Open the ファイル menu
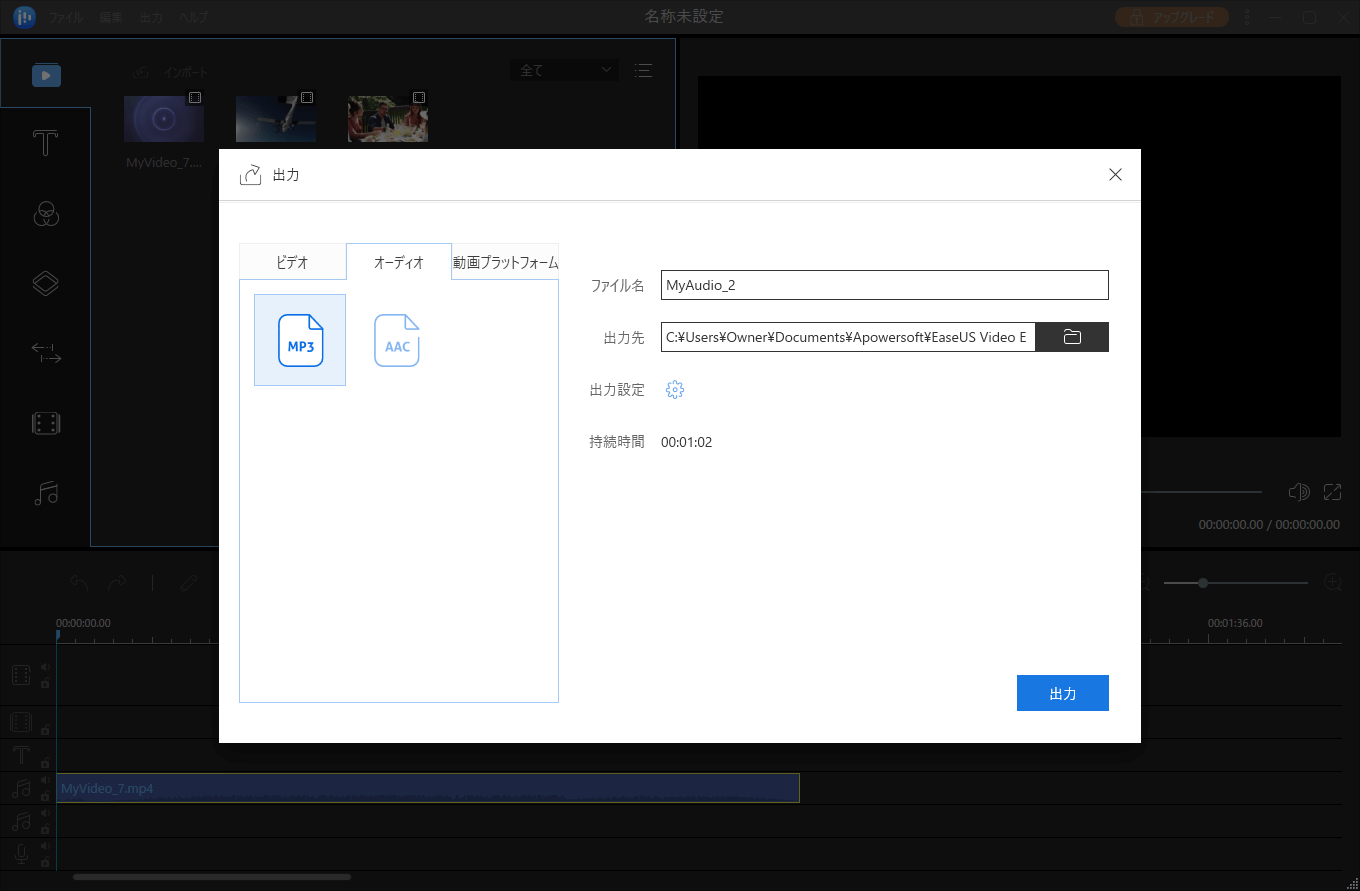 click(x=66, y=18)
